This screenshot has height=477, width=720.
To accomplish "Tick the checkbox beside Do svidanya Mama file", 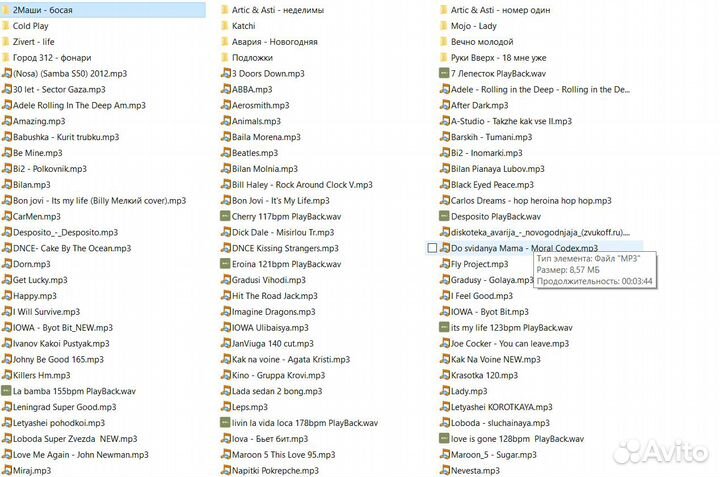I will 432,248.
